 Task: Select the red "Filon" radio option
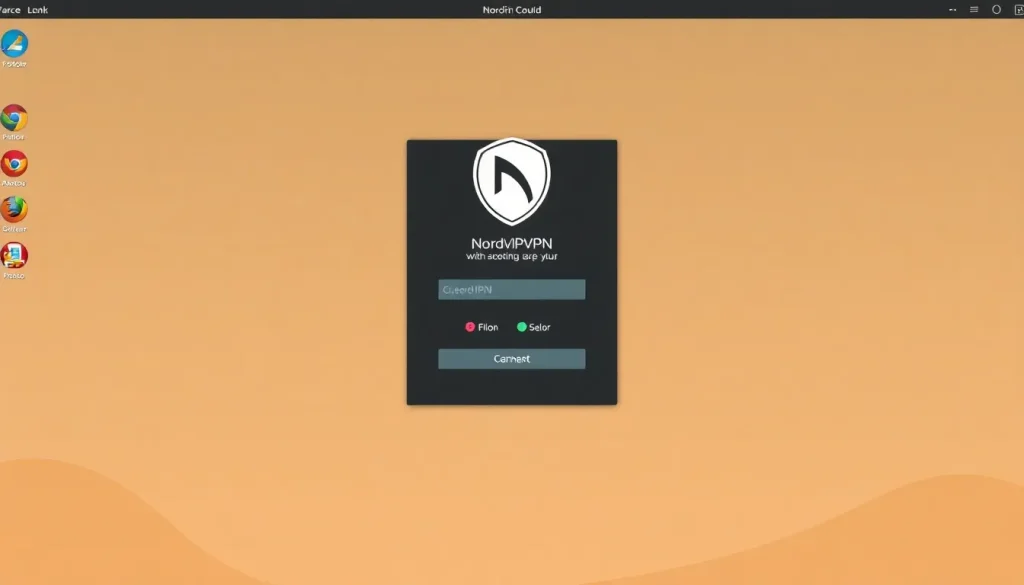470,327
